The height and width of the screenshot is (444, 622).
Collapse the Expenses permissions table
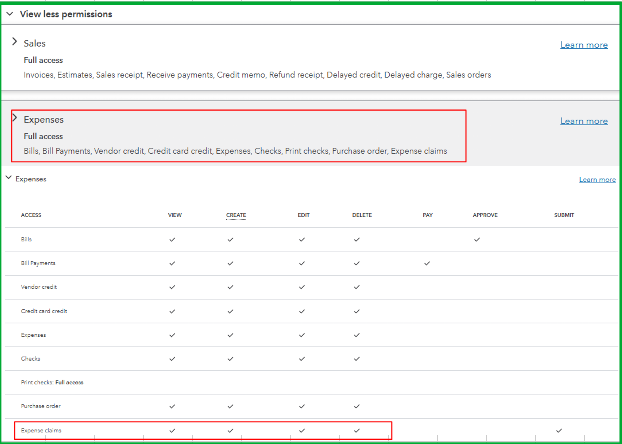pyautogui.click(x=9, y=179)
